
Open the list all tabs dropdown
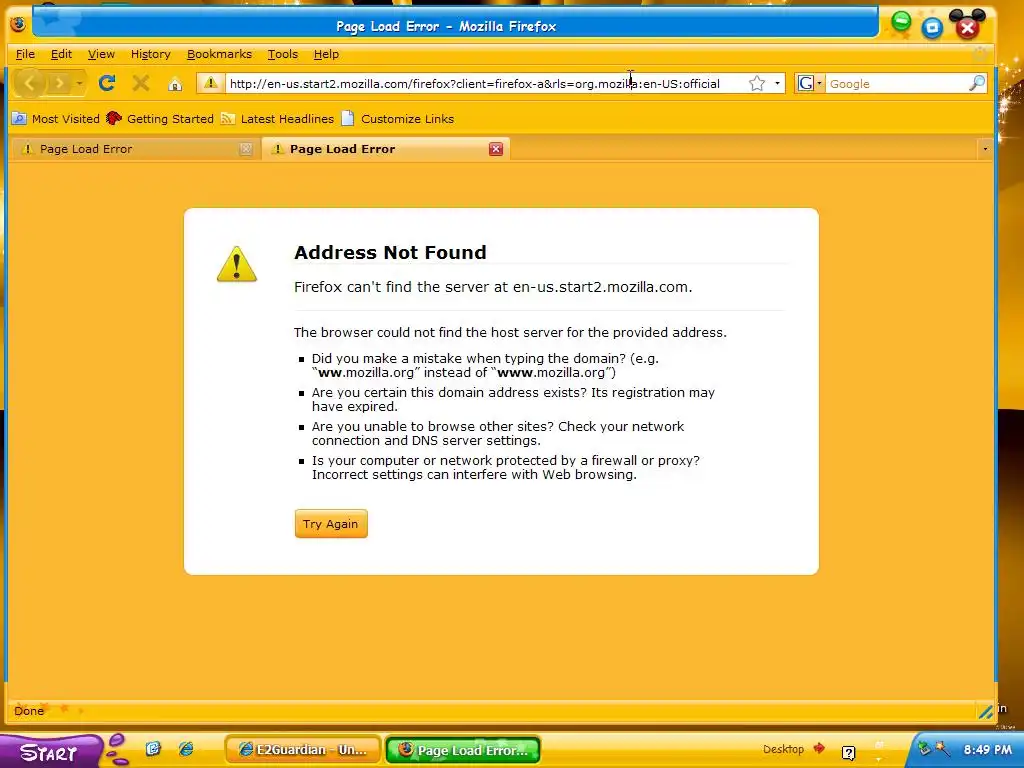(985, 149)
